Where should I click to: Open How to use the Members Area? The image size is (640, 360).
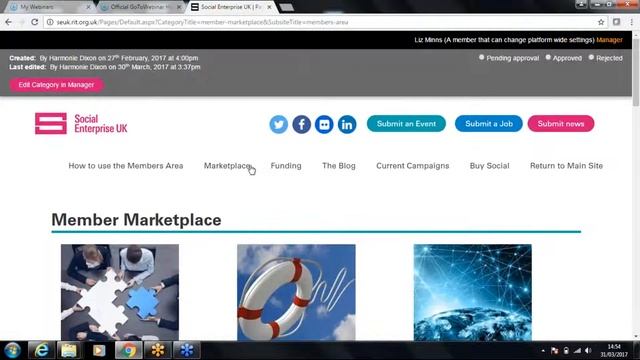[x=126, y=166]
